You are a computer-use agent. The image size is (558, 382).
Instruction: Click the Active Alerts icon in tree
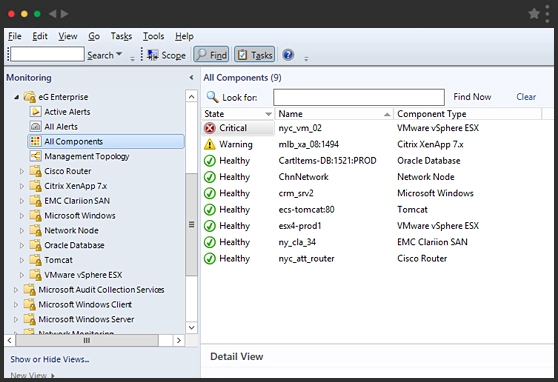point(35,112)
